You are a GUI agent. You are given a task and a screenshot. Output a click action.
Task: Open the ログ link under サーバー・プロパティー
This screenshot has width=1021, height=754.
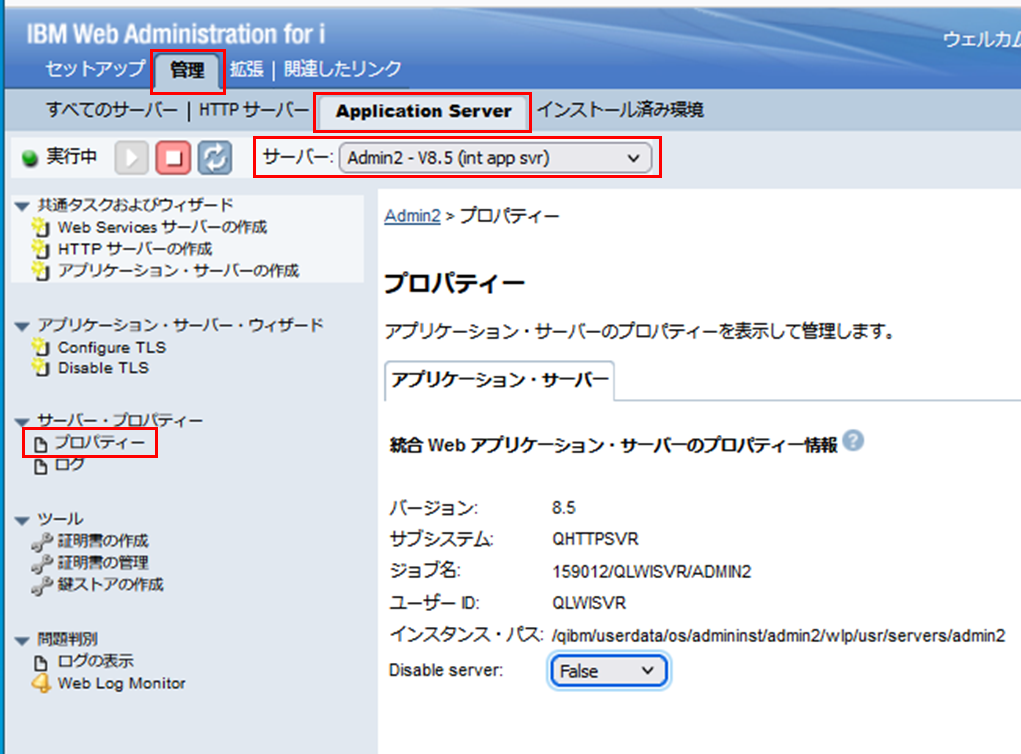tap(70, 465)
